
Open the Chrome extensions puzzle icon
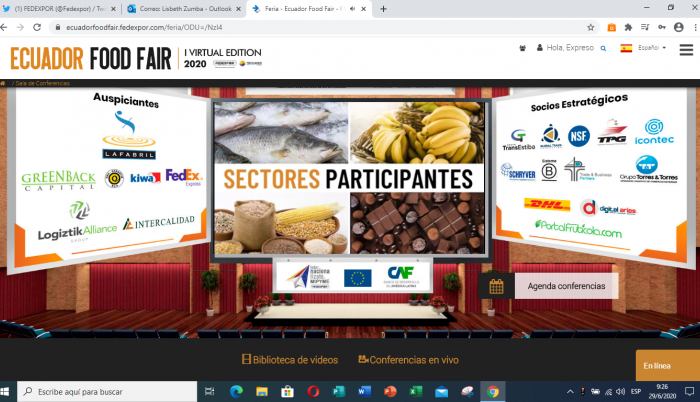tap(628, 27)
